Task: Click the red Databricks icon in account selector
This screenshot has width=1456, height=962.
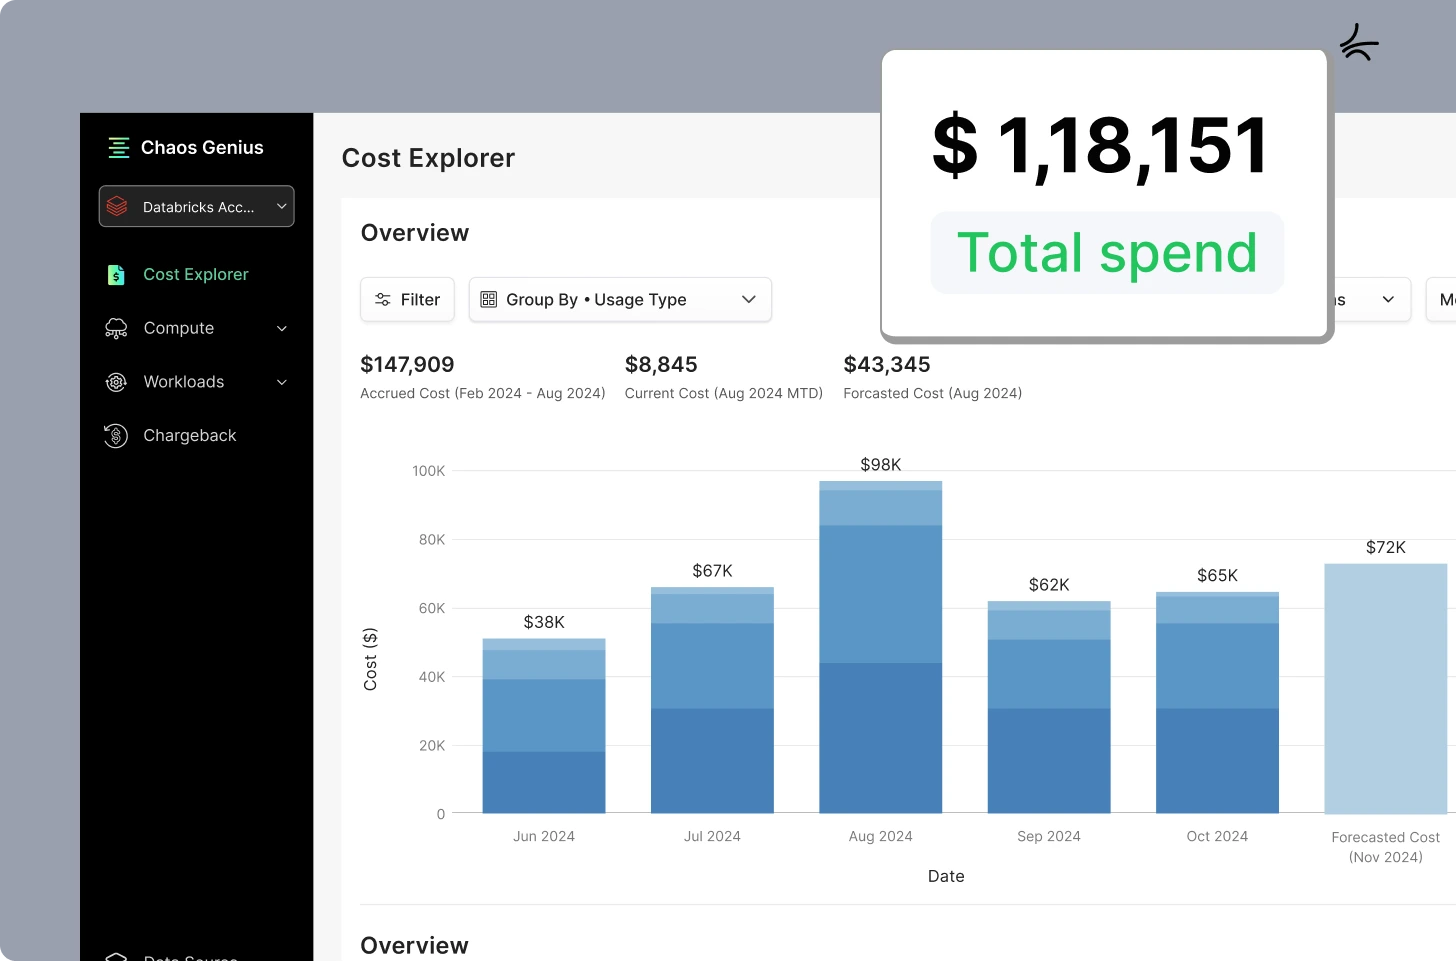Action: [118, 206]
